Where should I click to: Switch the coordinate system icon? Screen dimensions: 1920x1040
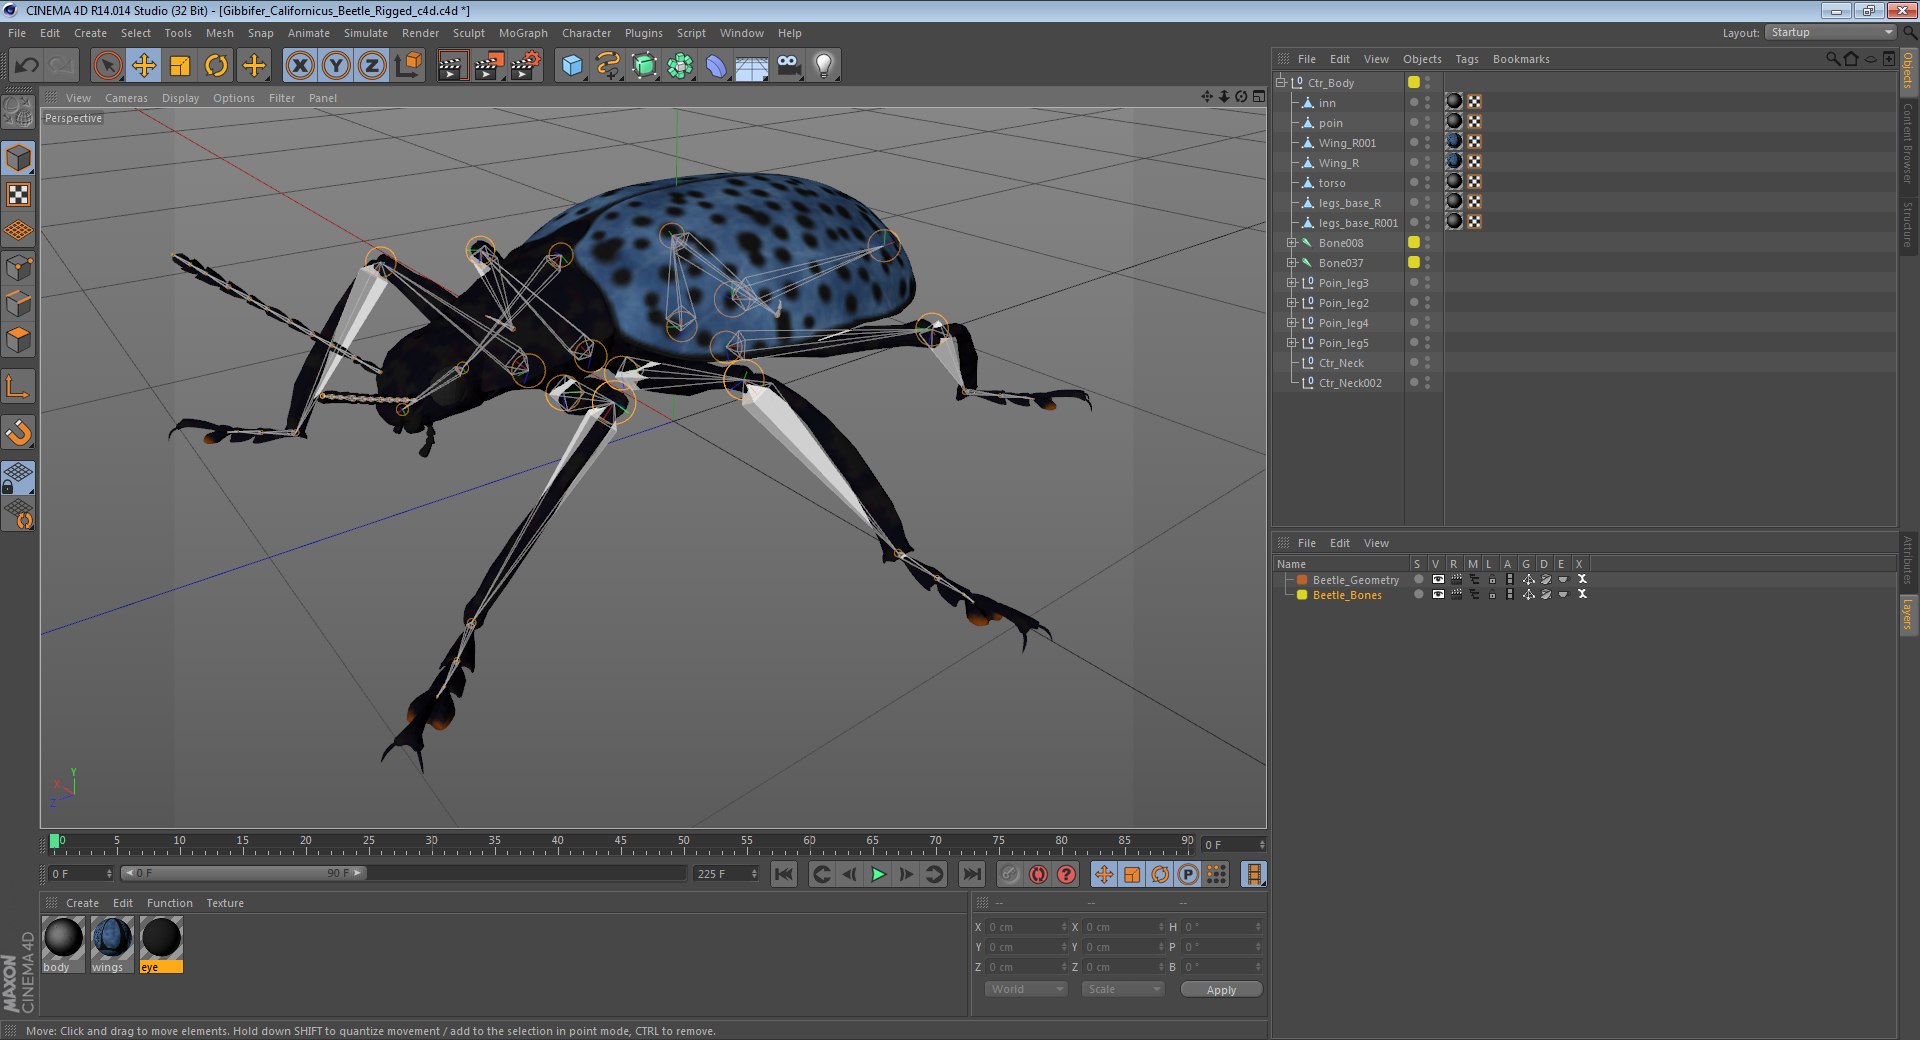[408, 66]
